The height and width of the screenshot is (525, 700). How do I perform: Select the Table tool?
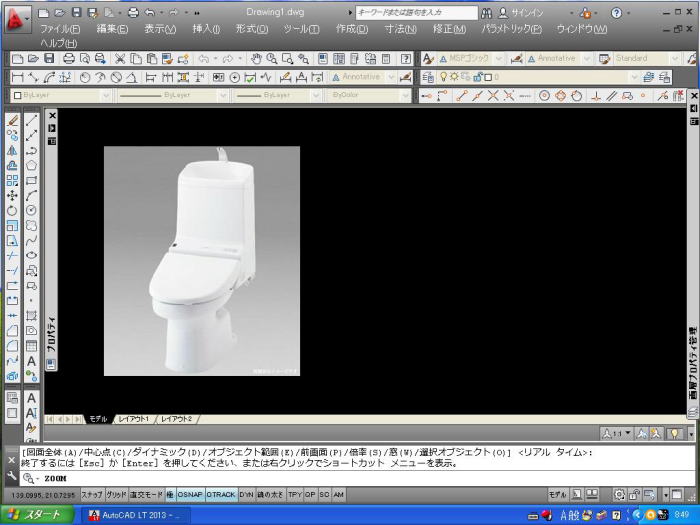pyautogui.click(x=31, y=346)
